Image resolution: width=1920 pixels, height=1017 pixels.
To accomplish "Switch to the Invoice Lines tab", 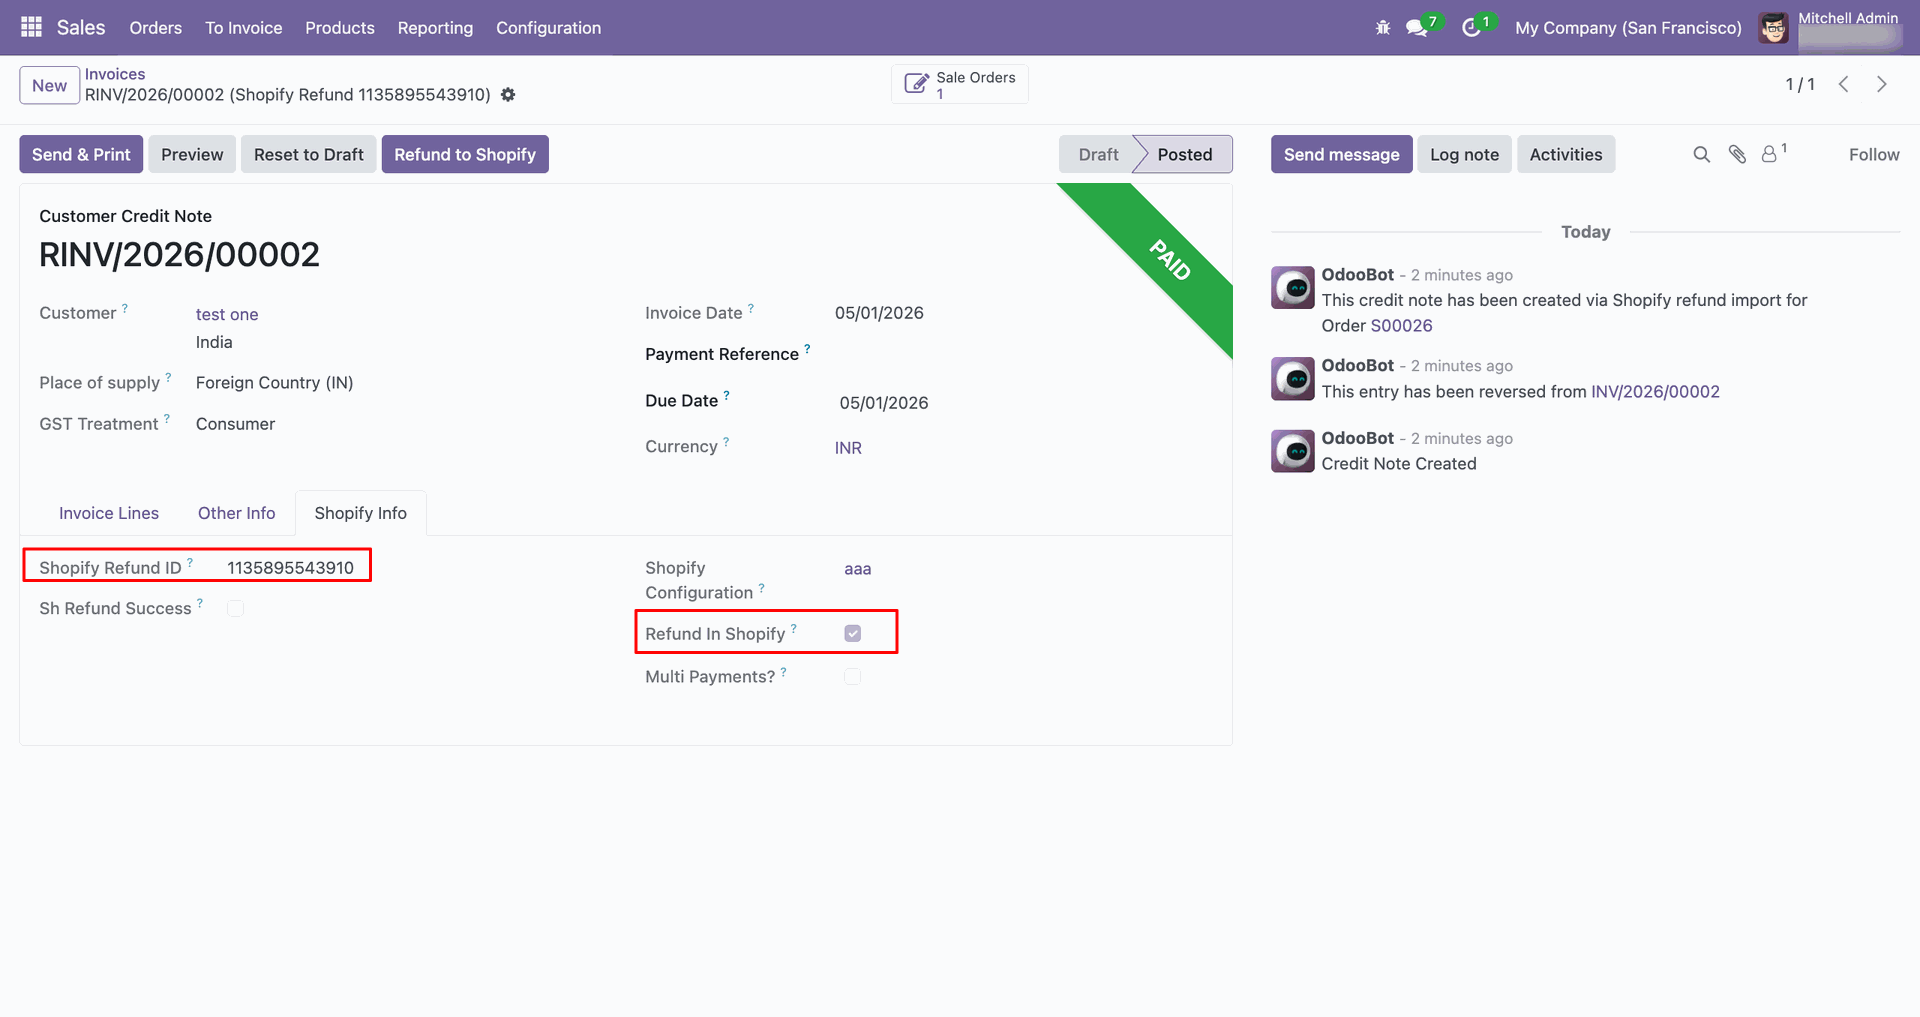I will click(109, 513).
